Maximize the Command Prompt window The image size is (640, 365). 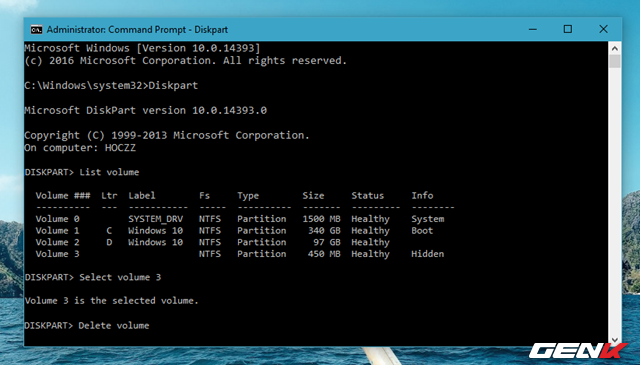coord(568,29)
